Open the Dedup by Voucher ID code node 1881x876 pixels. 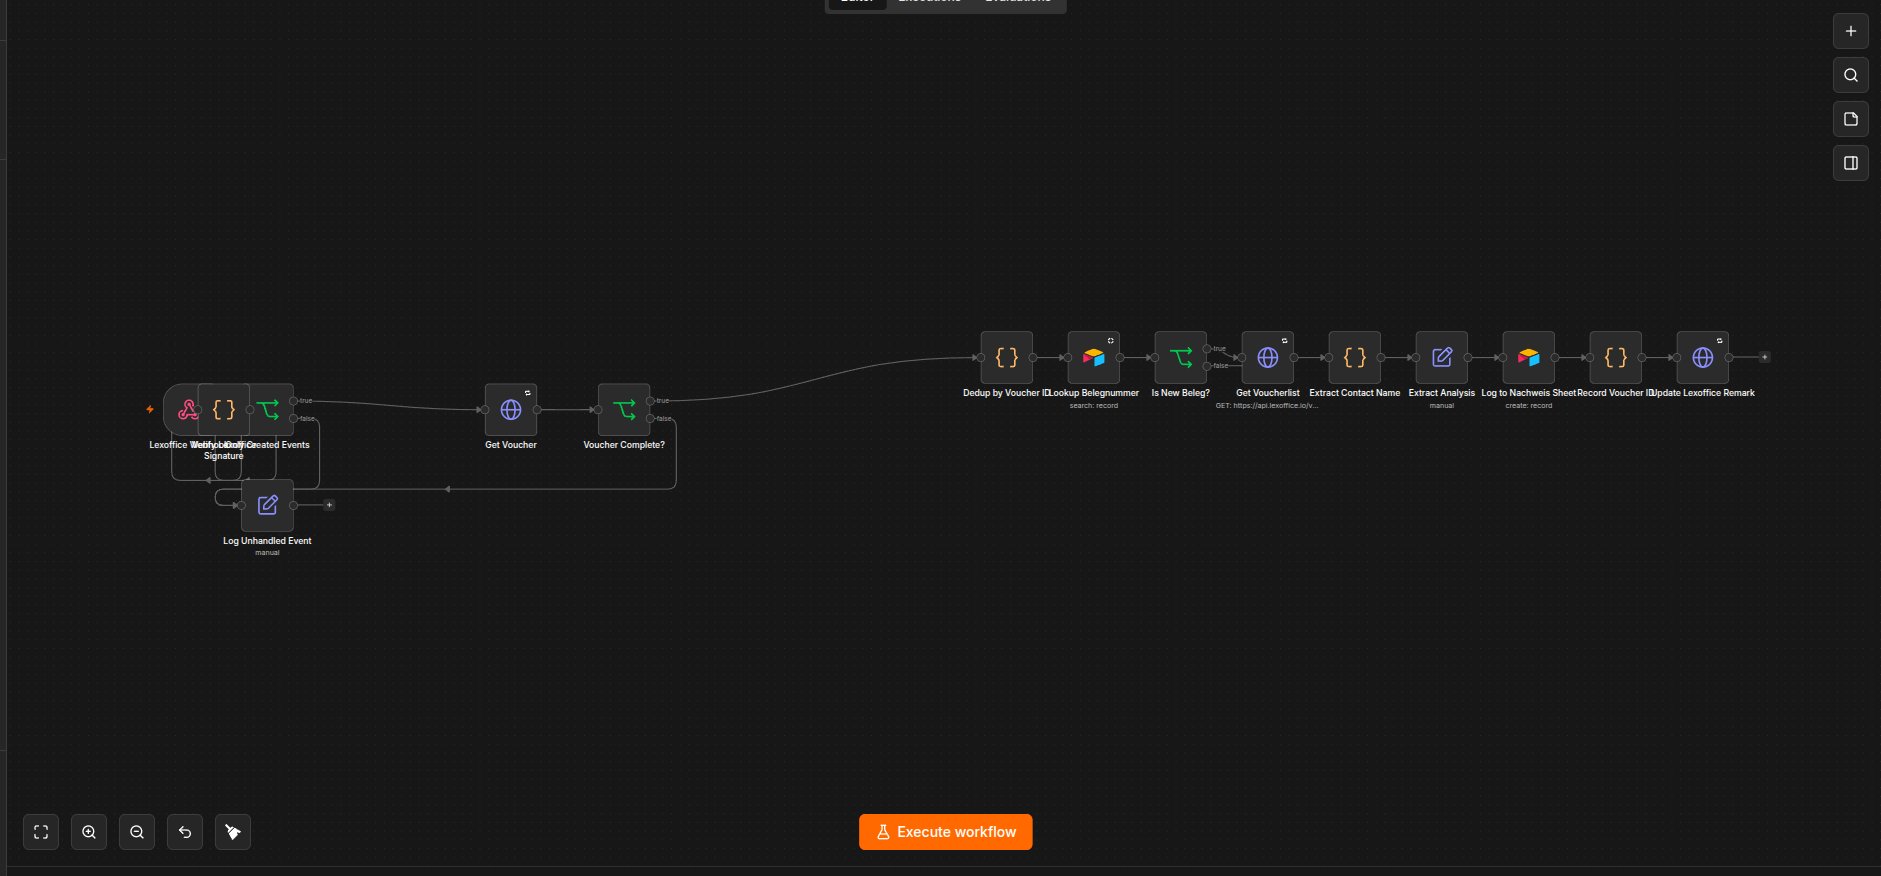(x=1007, y=357)
